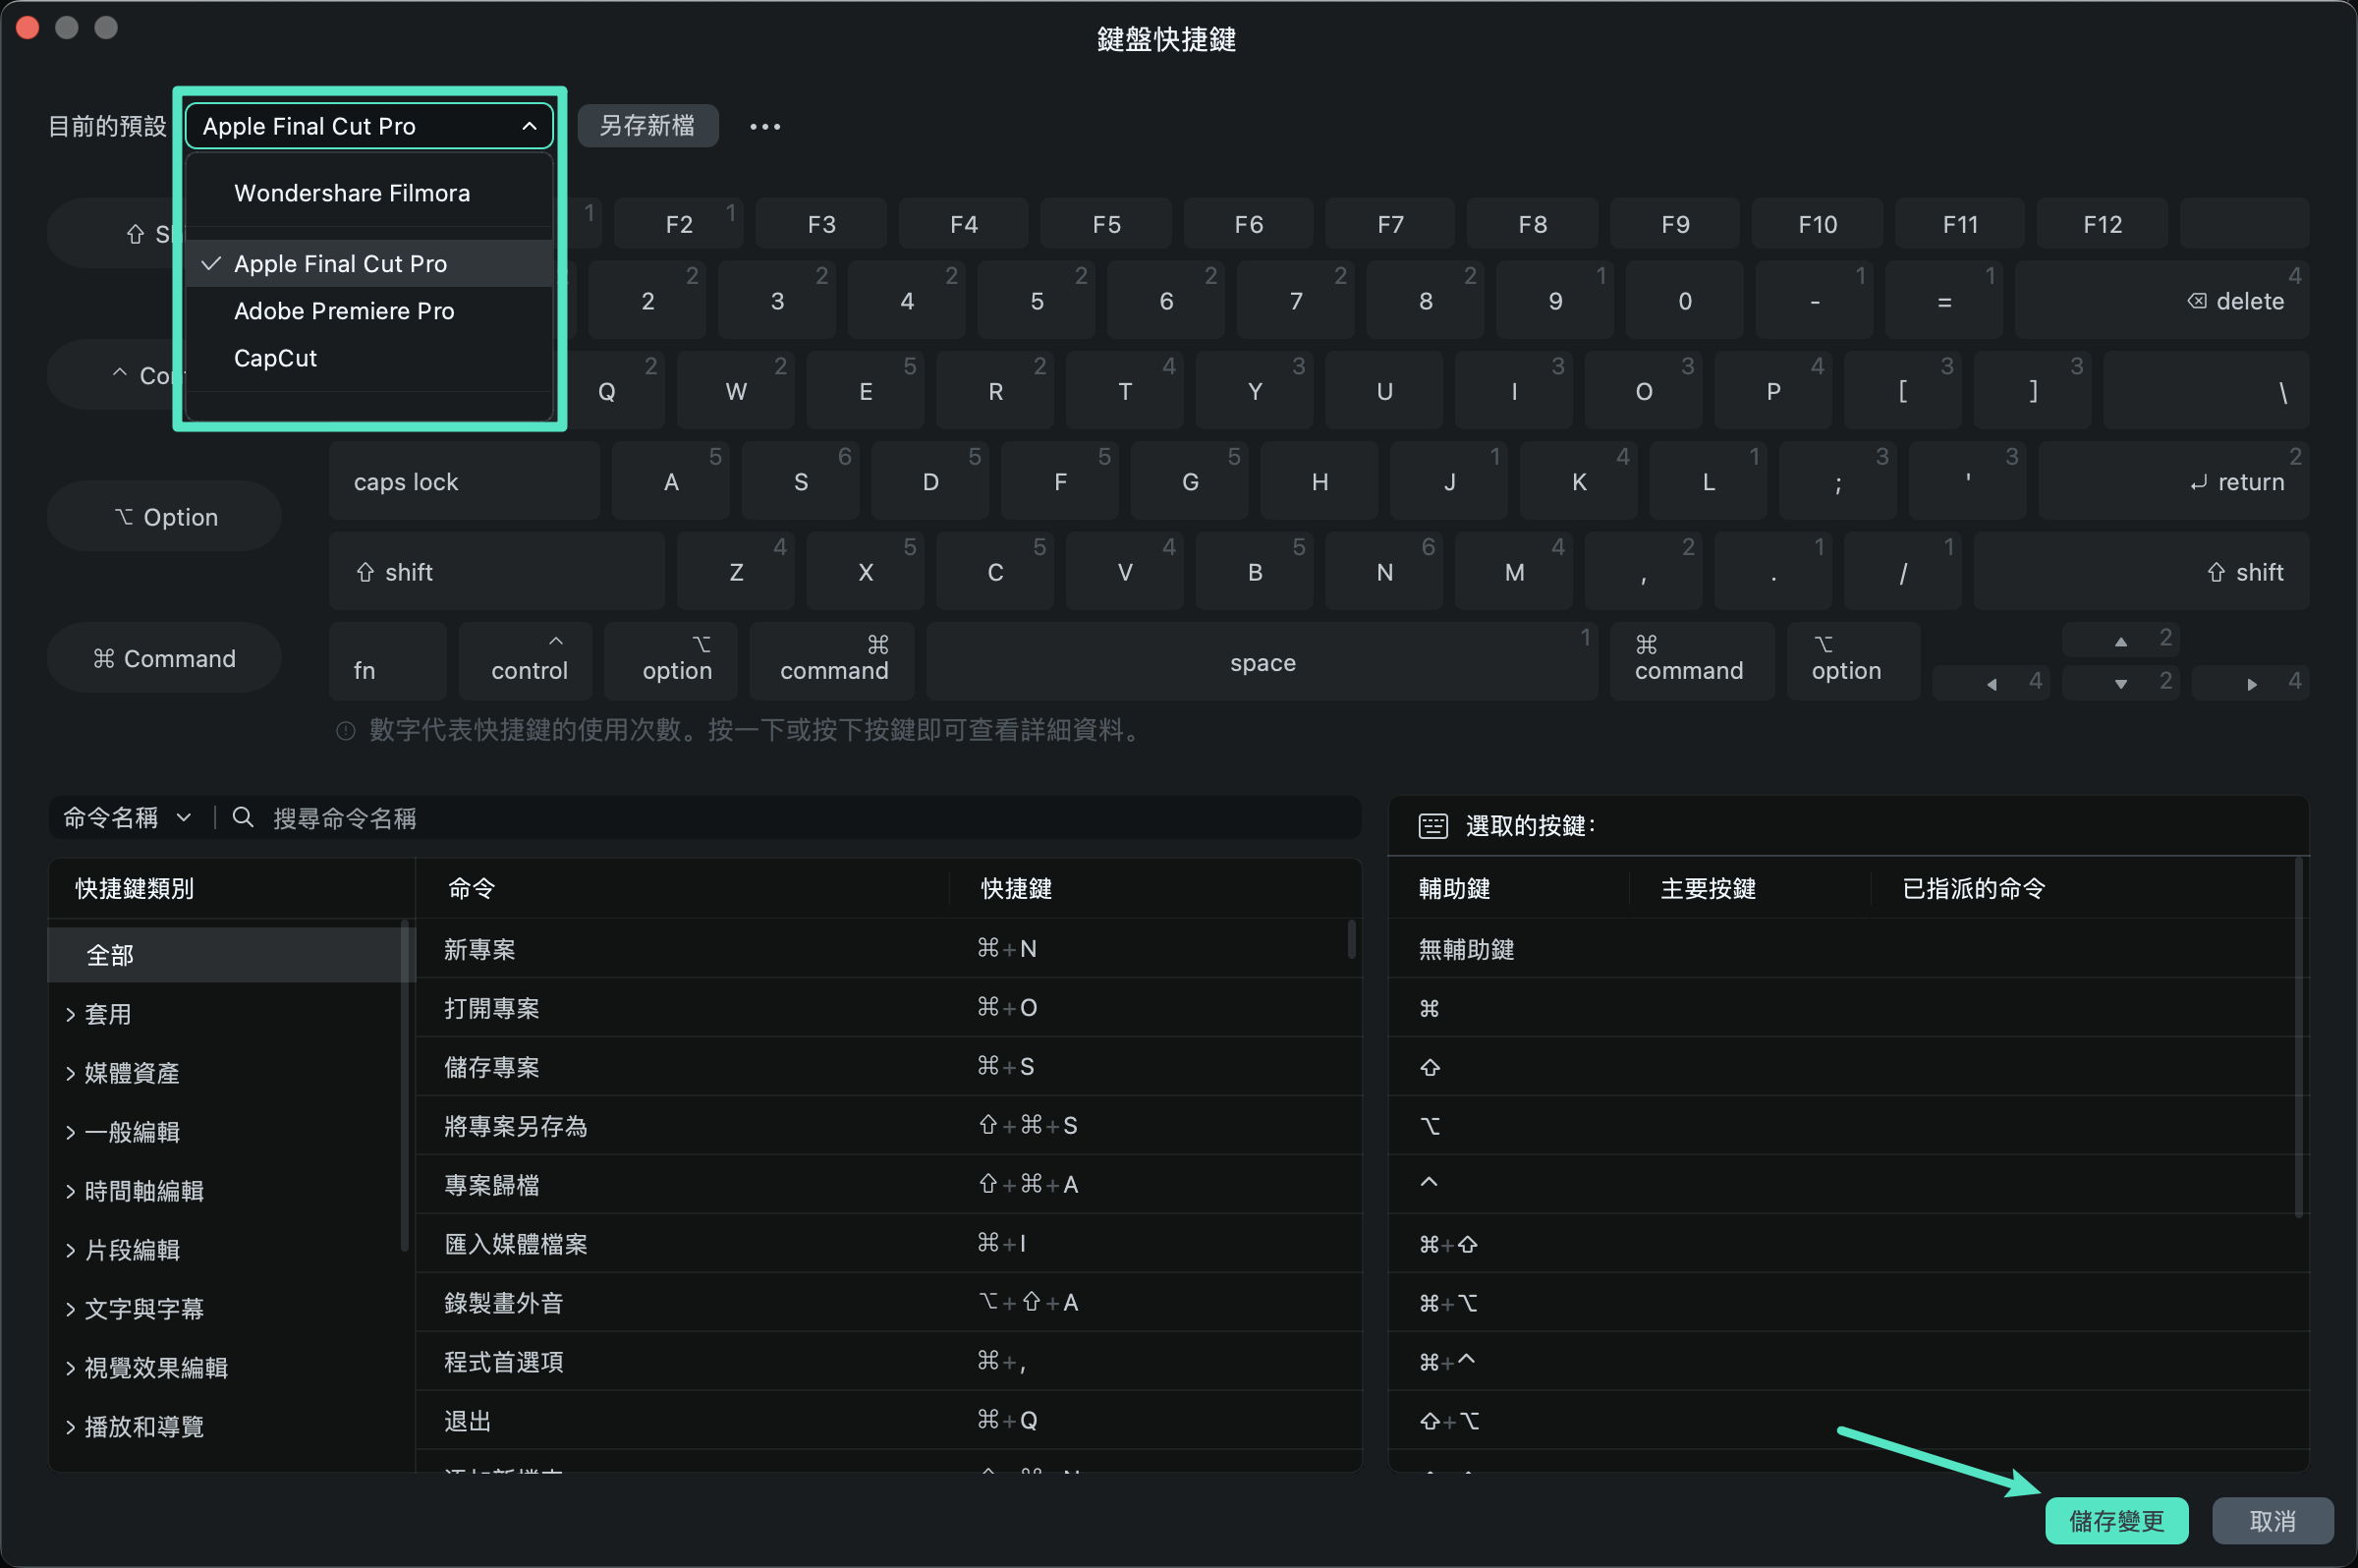Choose CapCut preset from list
The width and height of the screenshot is (2358, 1568).
[x=369, y=358]
